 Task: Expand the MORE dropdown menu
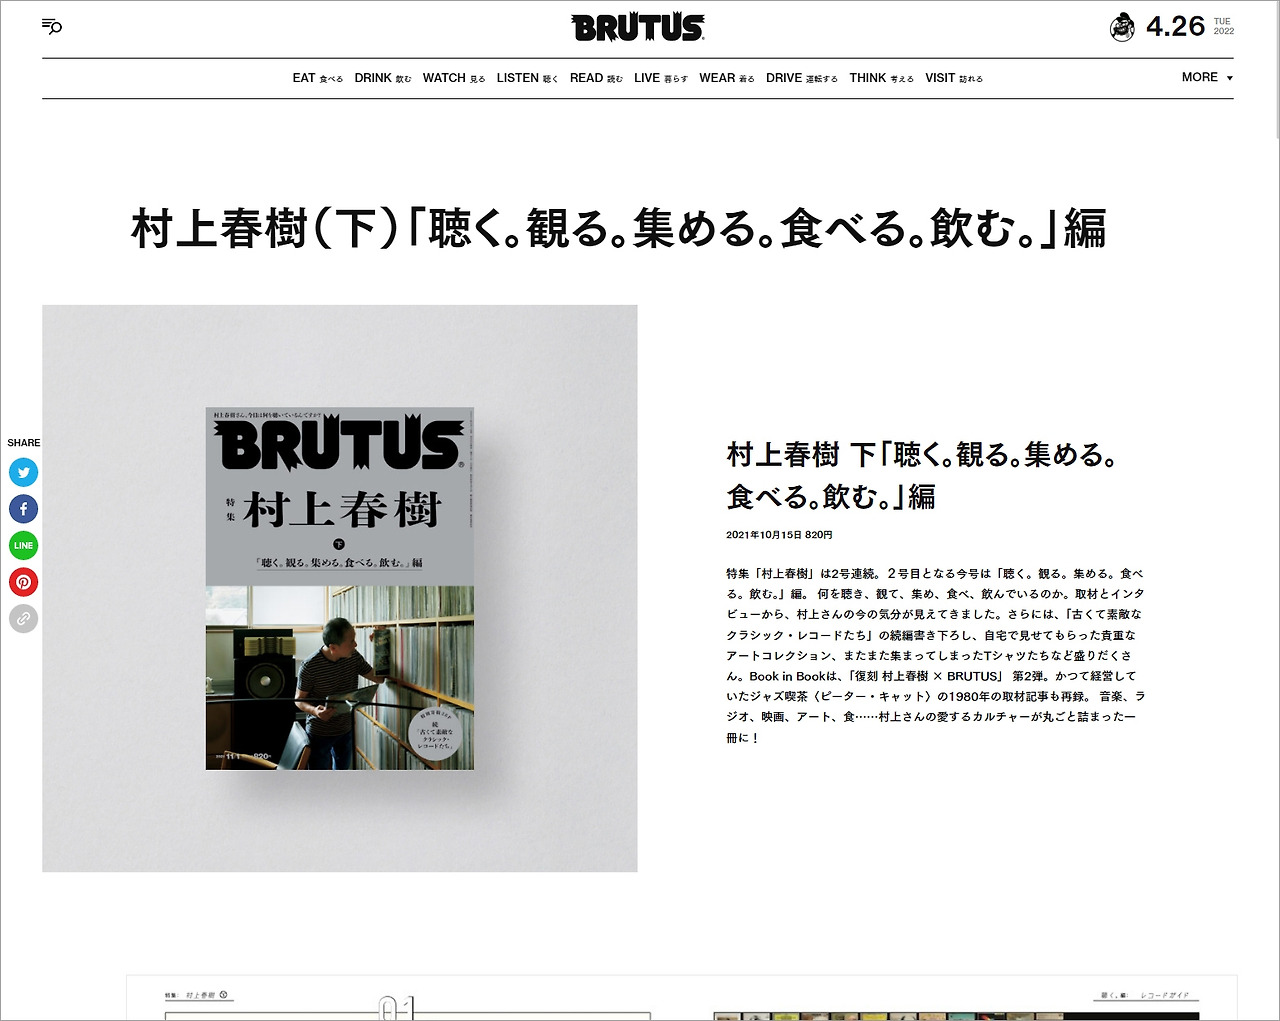point(1207,77)
